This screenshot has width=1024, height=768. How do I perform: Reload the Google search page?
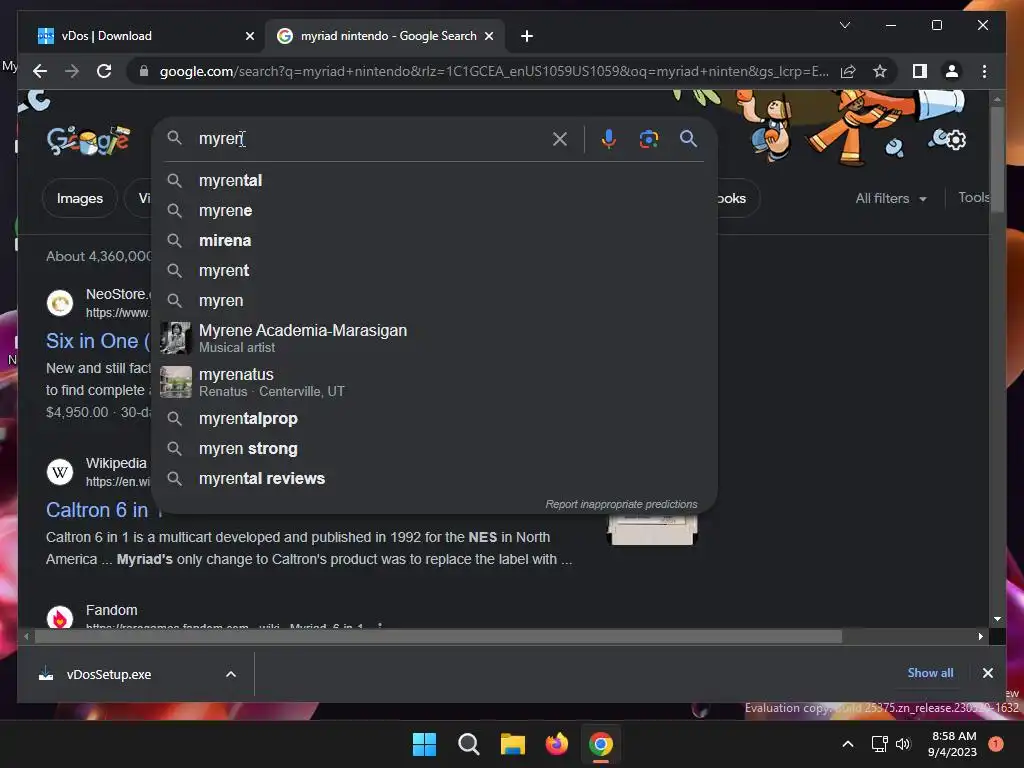104,71
